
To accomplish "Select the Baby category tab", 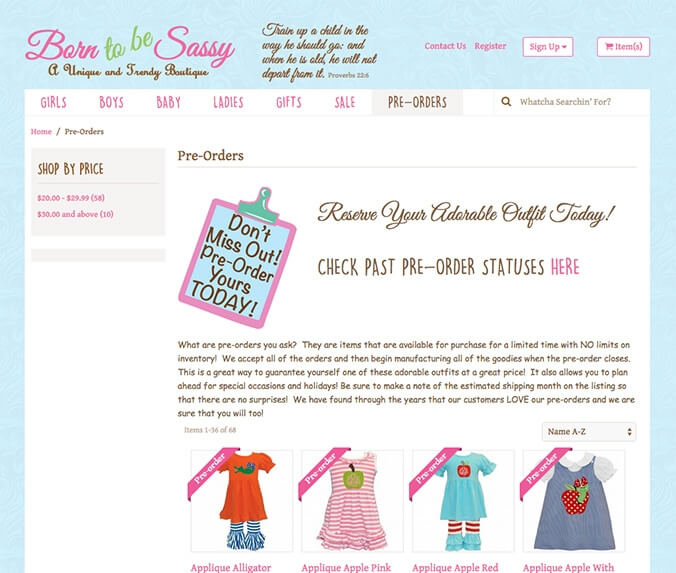I will [168, 102].
